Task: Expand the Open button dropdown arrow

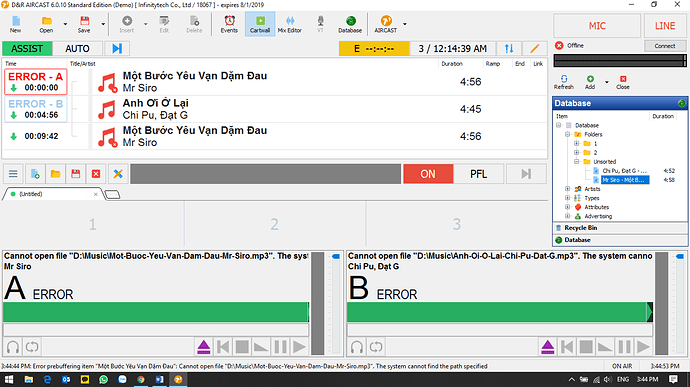Action: point(65,24)
